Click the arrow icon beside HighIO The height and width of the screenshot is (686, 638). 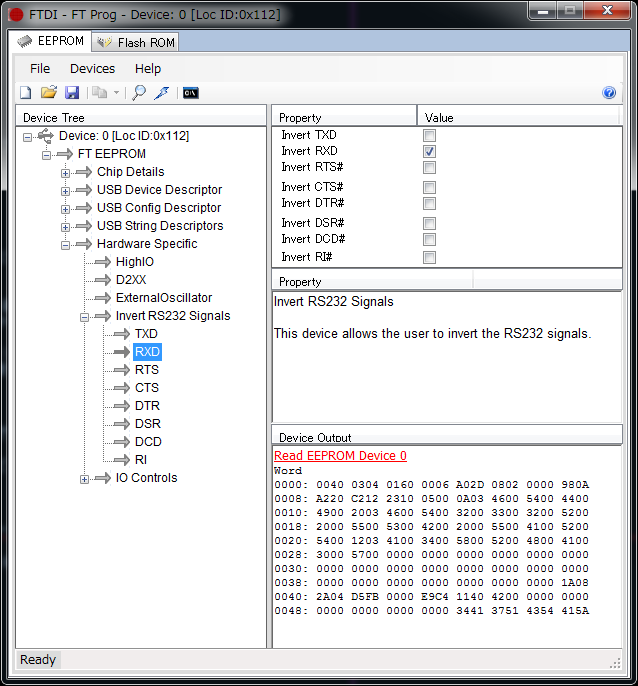103,262
